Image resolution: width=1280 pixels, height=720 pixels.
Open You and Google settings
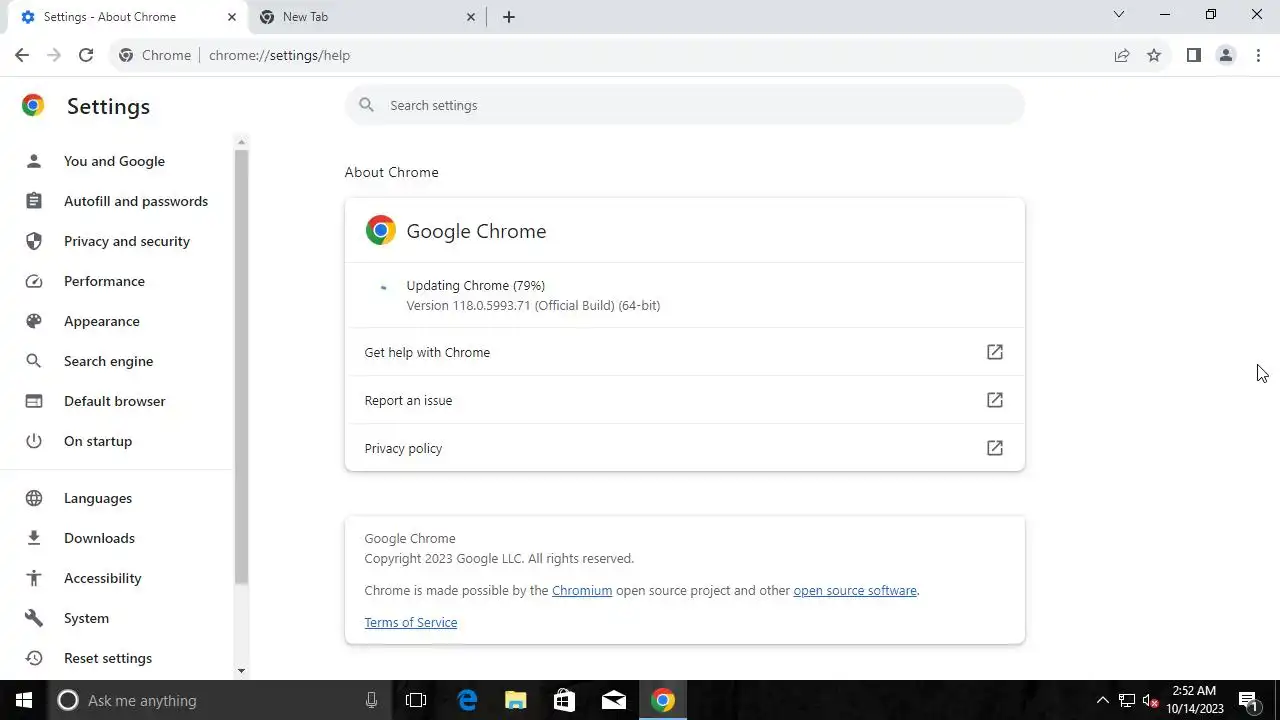coord(114,161)
